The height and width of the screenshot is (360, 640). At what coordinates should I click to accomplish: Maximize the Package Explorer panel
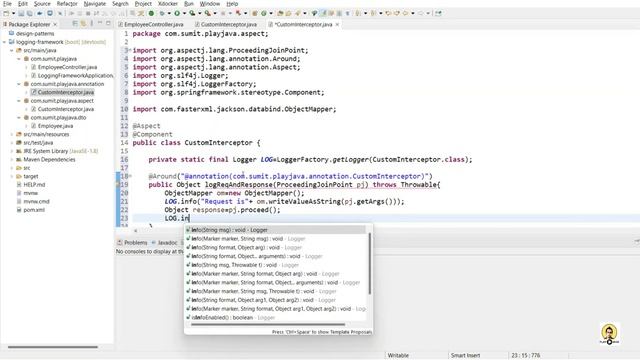pos(108,24)
